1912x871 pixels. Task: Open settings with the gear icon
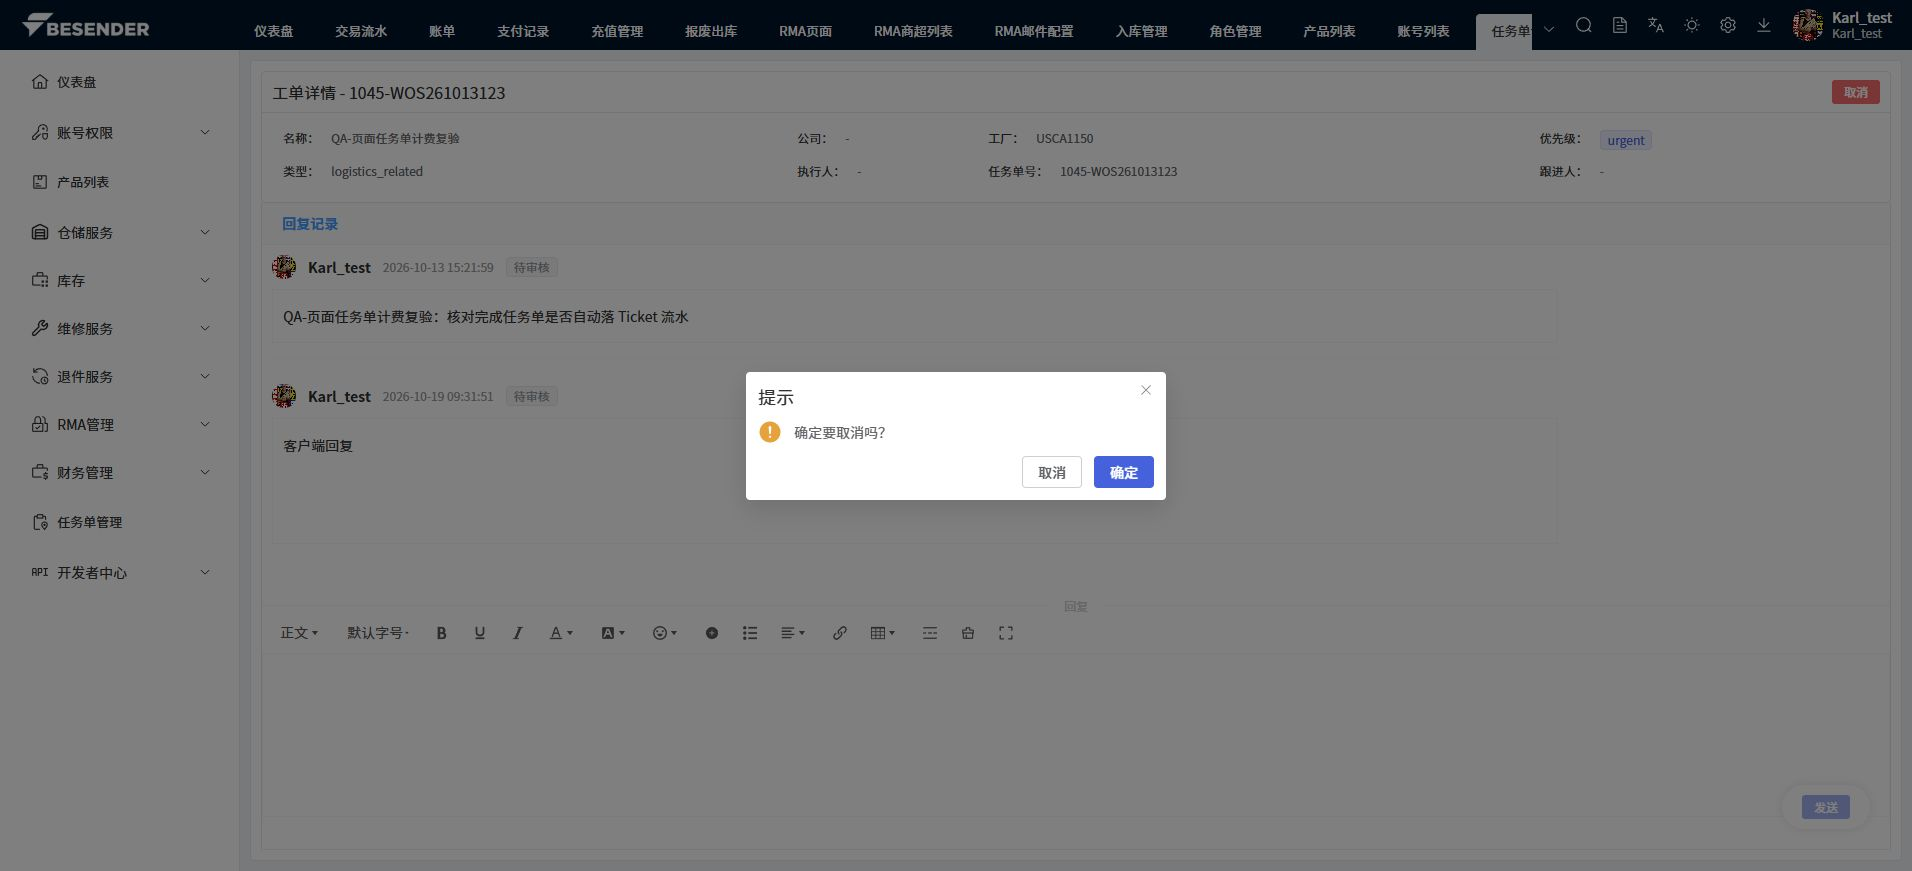click(x=1728, y=25)
